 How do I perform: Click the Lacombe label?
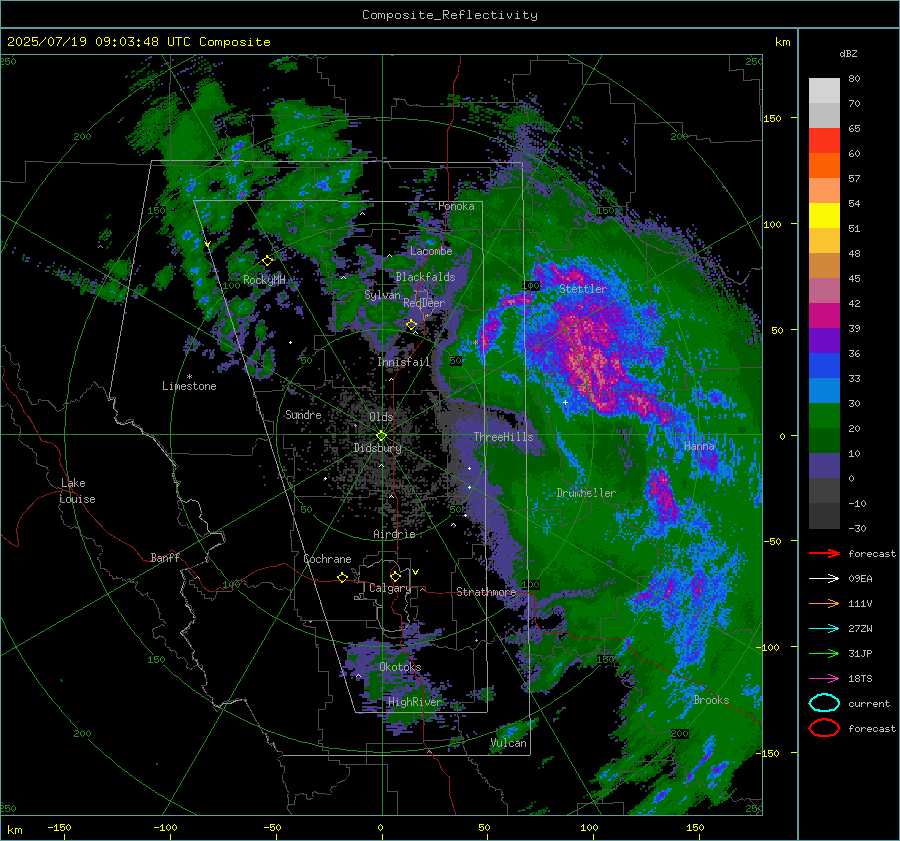(x=431, y=251)
